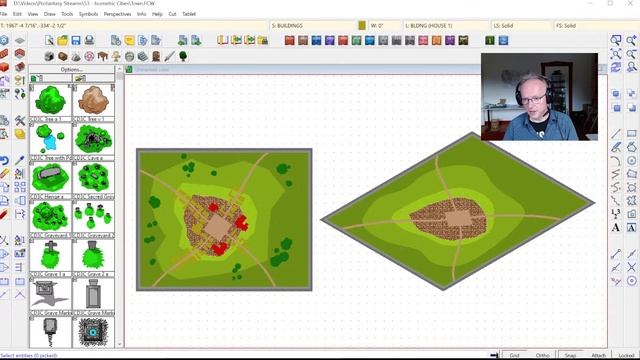Click the isometric diamond town map
Image resolution: width=640 pixels, height=360 pixels.
click(458, 211)
